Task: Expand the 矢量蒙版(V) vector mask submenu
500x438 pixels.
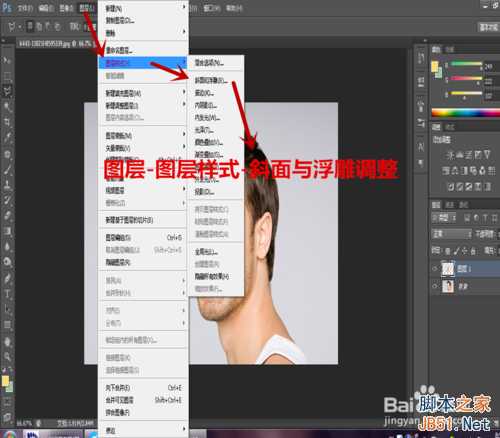Action: point(143,148)
